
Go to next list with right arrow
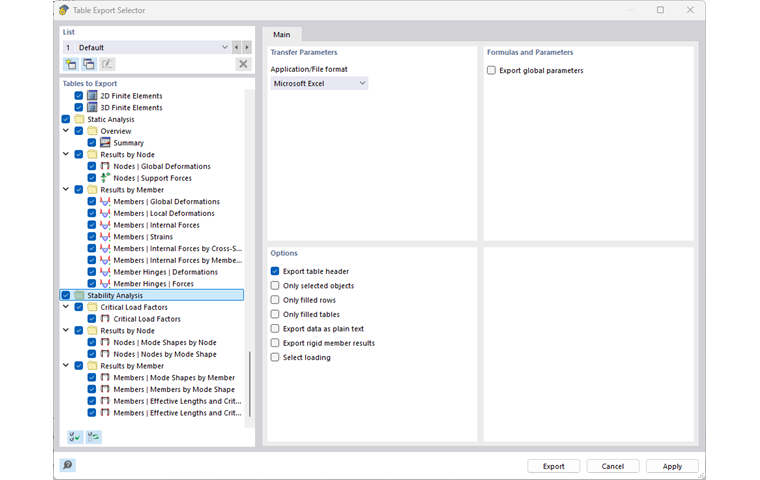click(247, 48)
